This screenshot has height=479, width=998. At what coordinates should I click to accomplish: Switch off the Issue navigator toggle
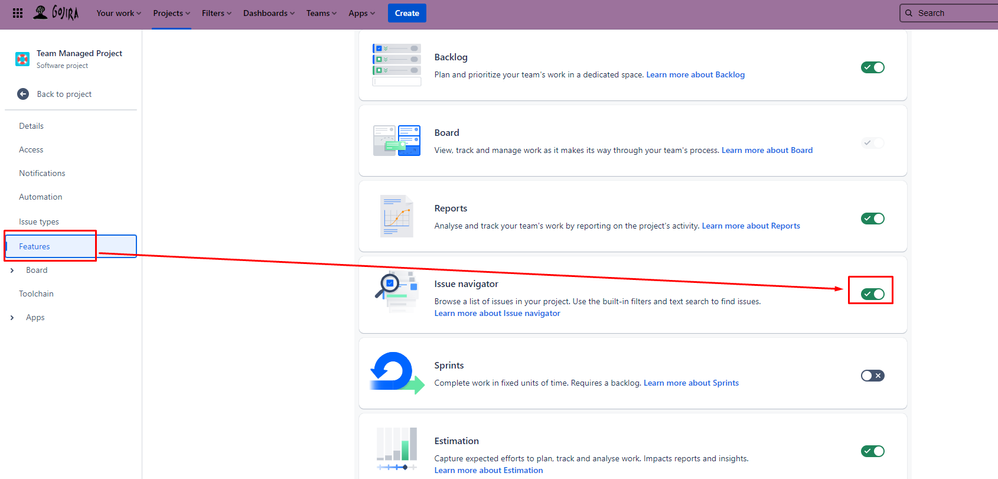(x=873, y=294)
